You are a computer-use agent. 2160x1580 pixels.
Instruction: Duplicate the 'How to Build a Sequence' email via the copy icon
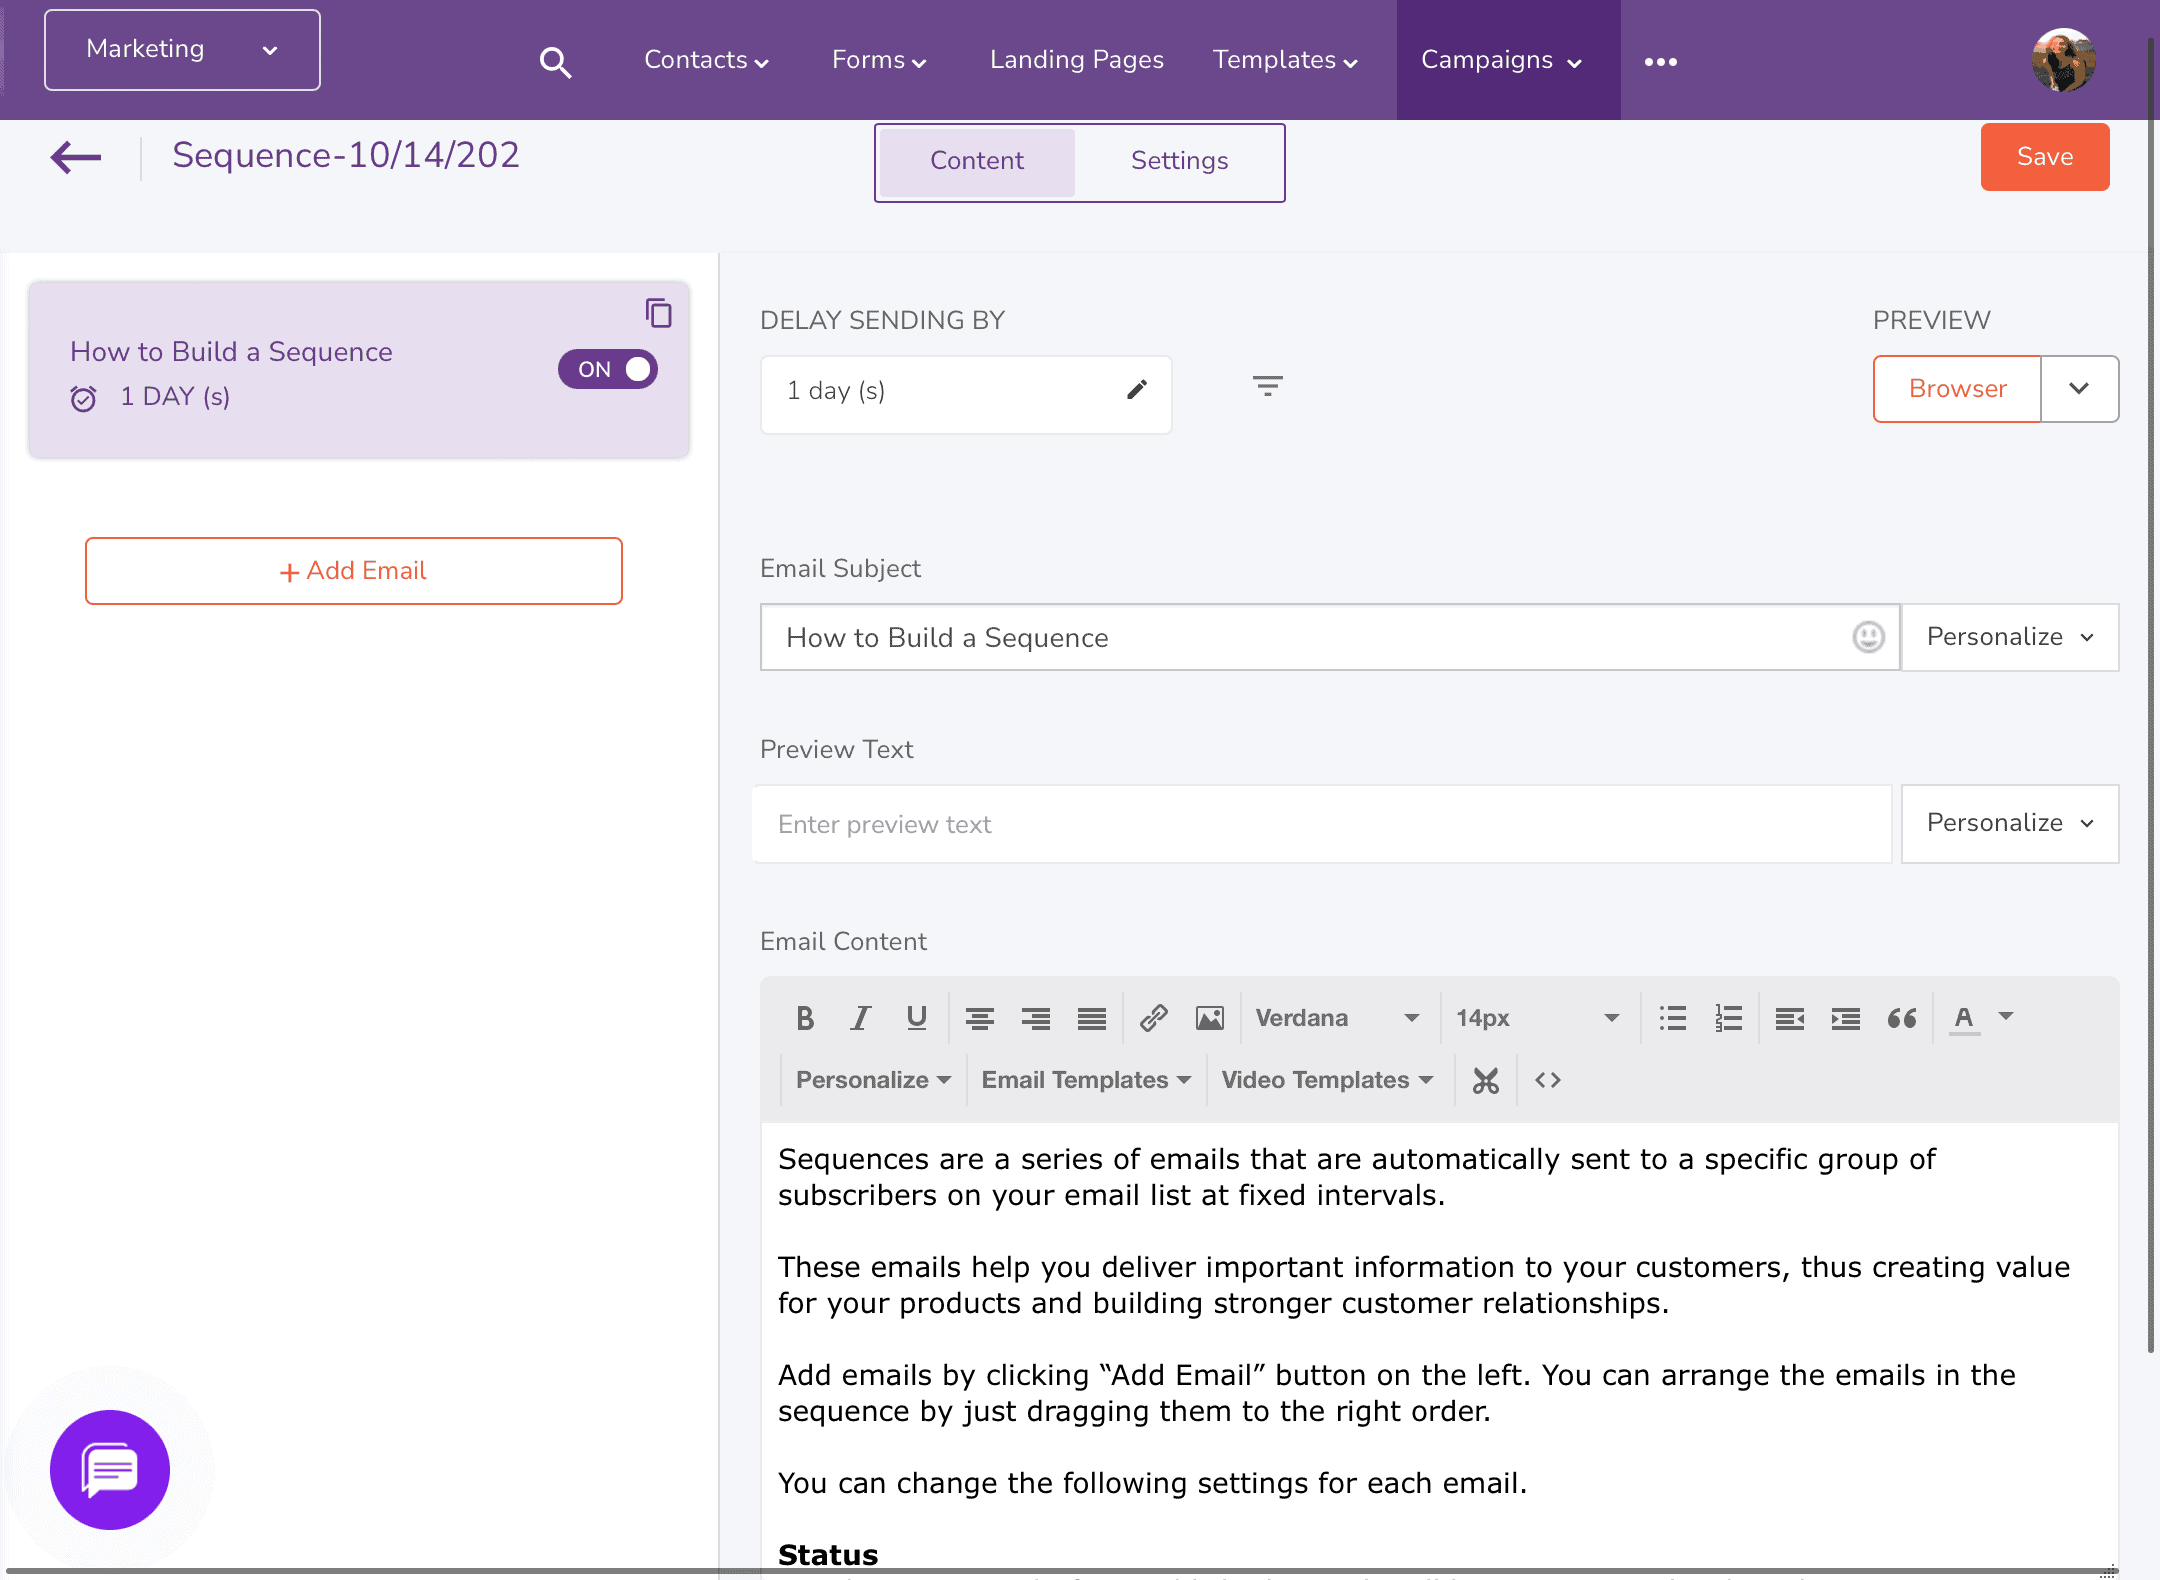[x=658, y=313]
